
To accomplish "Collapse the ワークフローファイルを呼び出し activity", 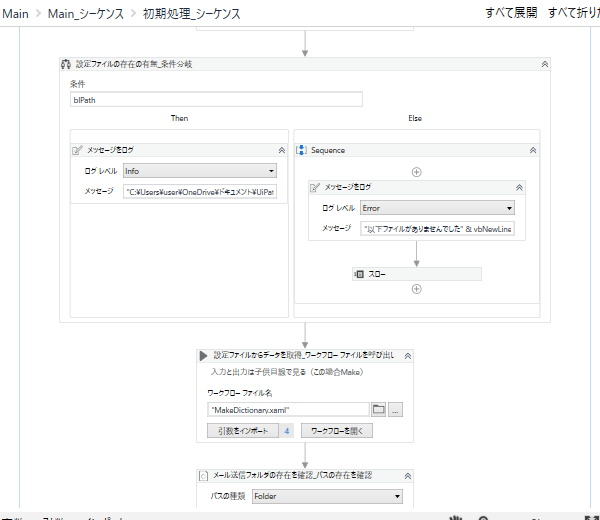I will click(x=408, y=356).
